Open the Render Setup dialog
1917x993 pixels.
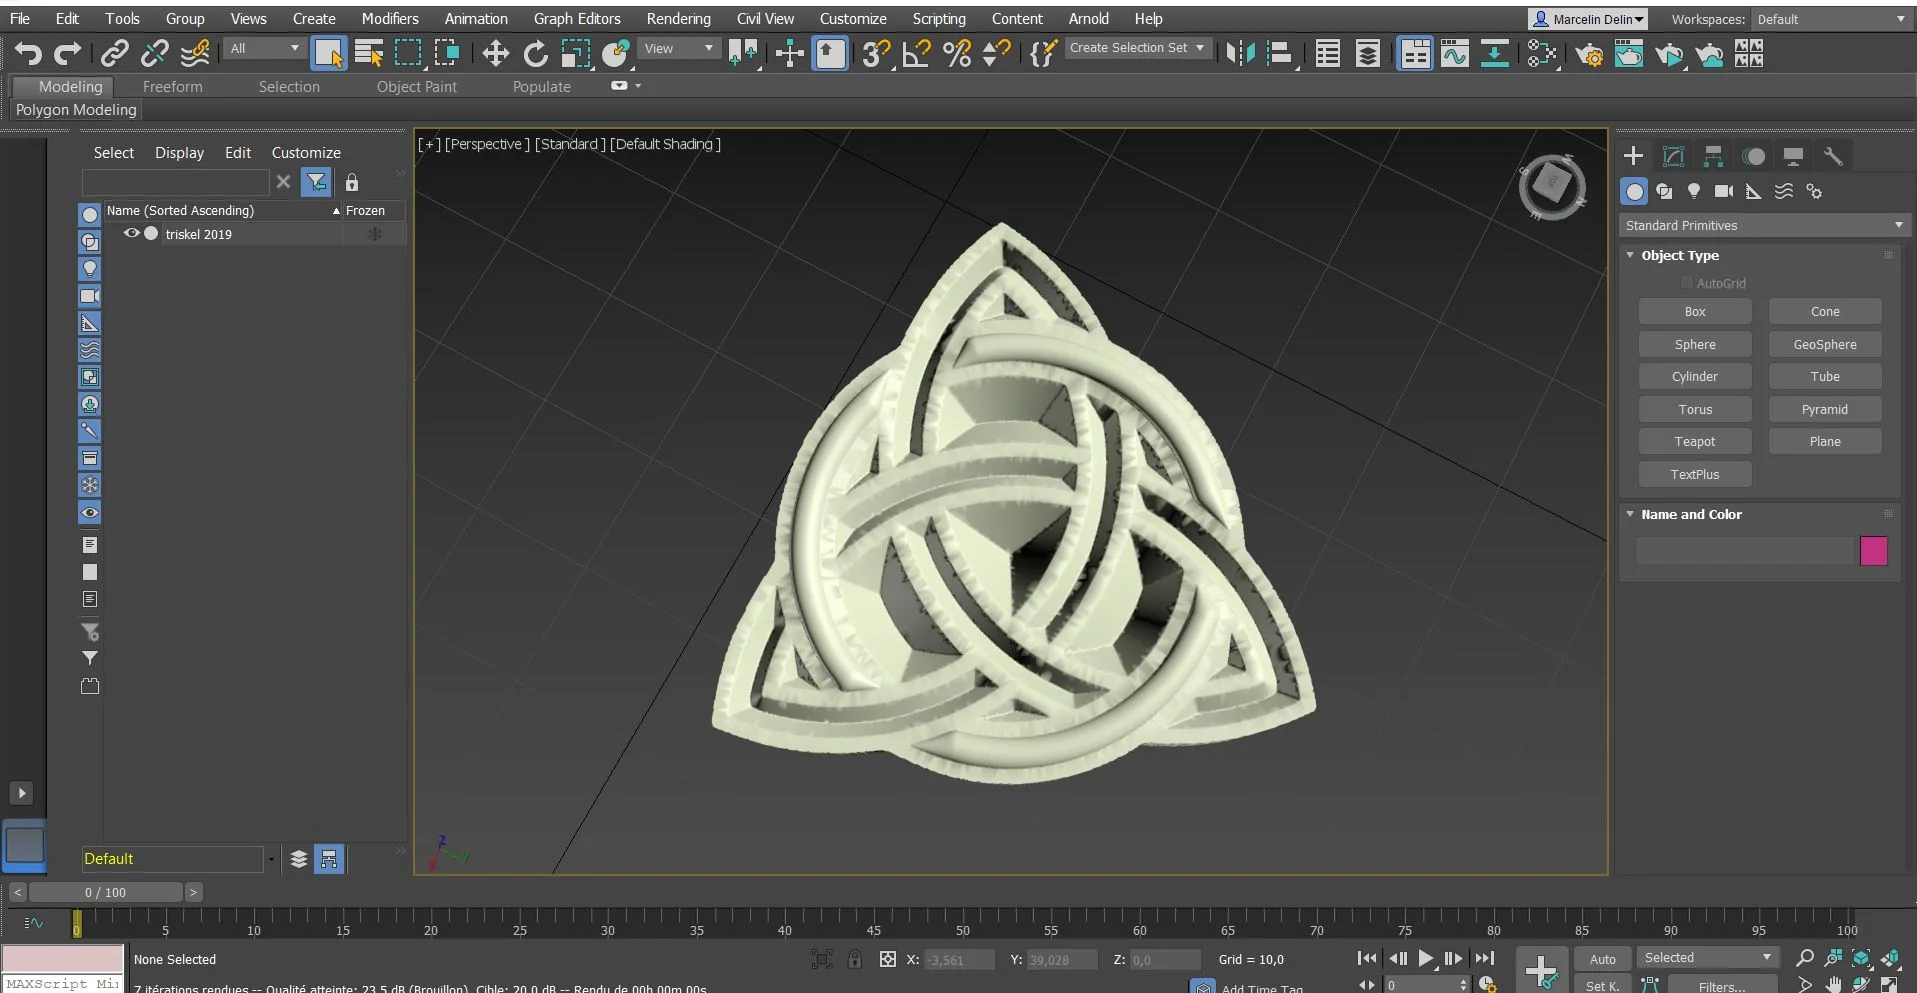[1590, 53]
